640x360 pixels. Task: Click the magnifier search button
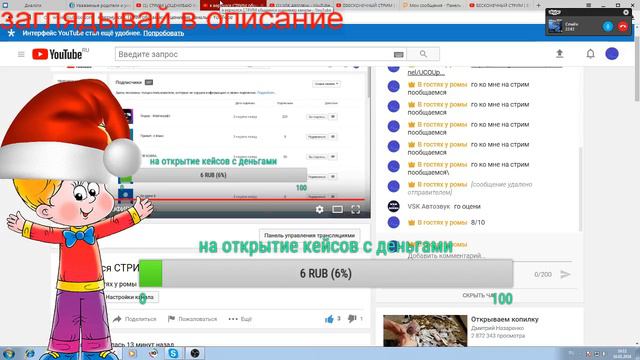coord(423,54)
